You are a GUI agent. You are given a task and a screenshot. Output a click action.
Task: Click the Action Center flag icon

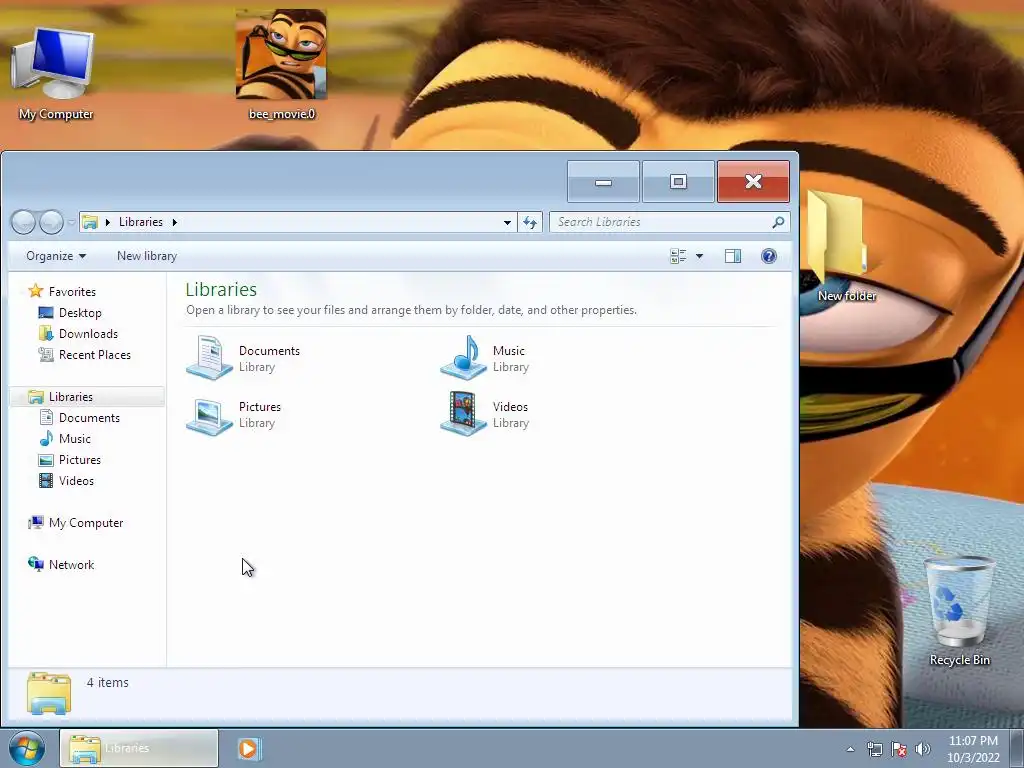[x=899, y=749]
